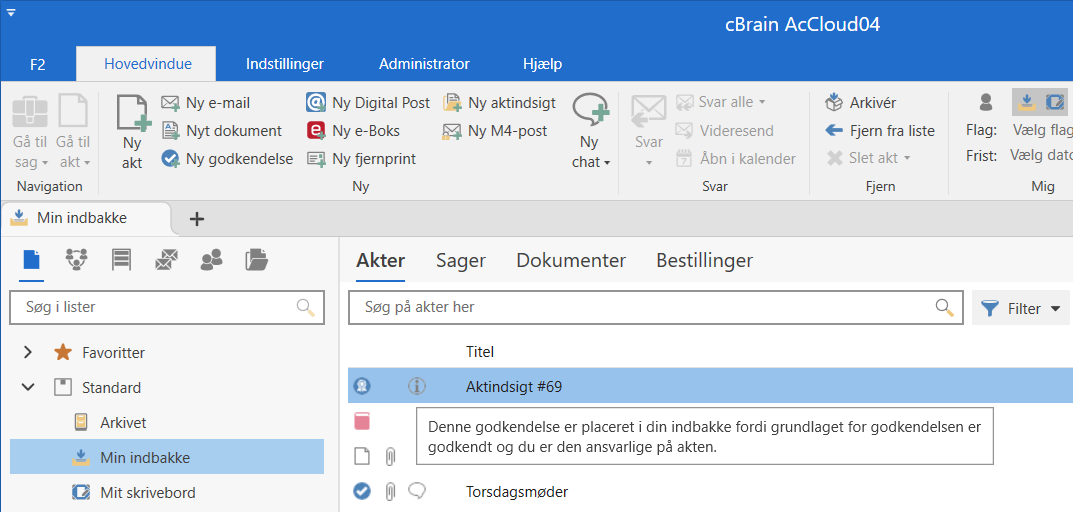The image size is (1073, 512).
Task: Open the Ny chat dropdown
Action: coord(590,161)
